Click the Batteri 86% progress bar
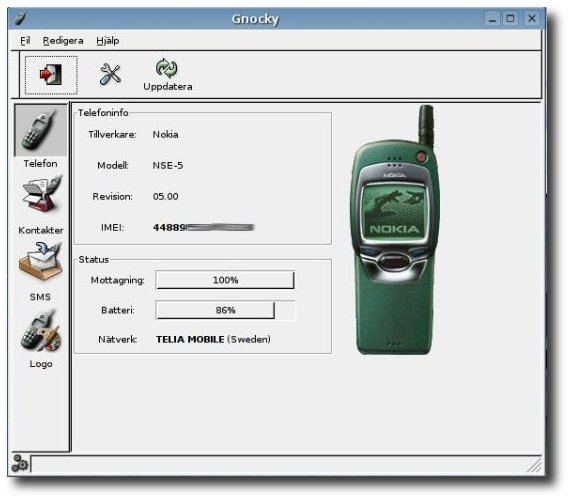Image resolution: width=570 pixels, height=500 pixels. (x=225, y=310)
